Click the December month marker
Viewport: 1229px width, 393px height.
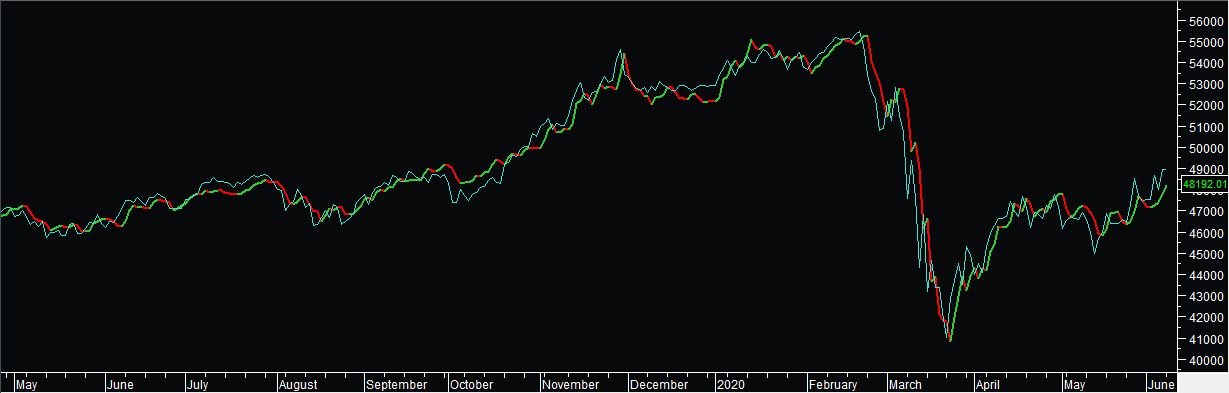click(x=660, y=384)
